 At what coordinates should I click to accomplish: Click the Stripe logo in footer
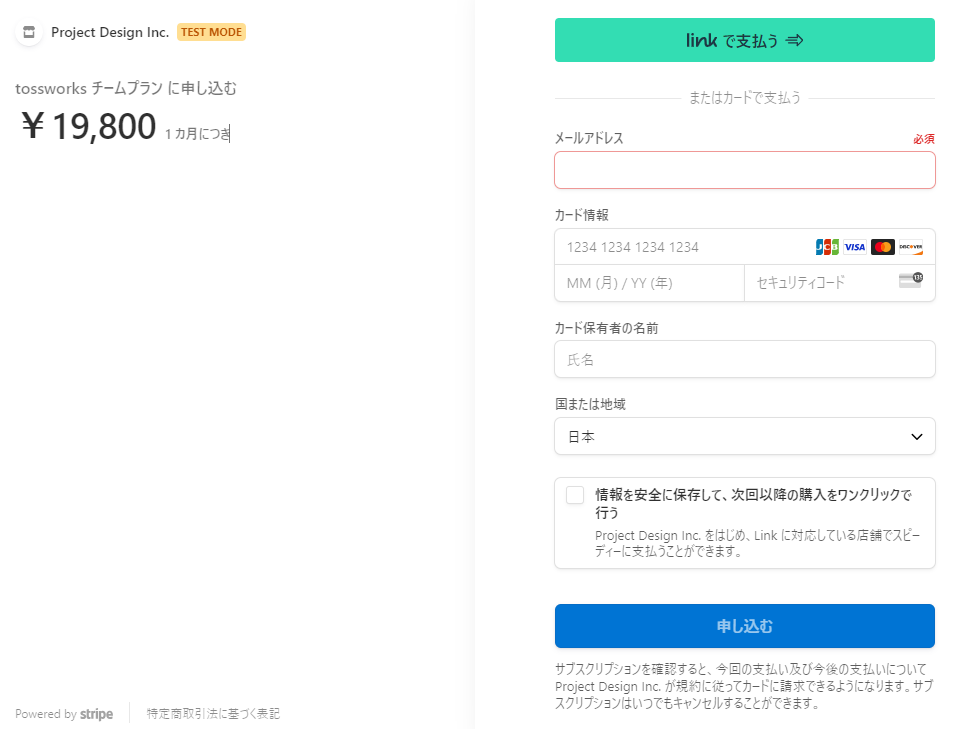[x=97, y=714]
